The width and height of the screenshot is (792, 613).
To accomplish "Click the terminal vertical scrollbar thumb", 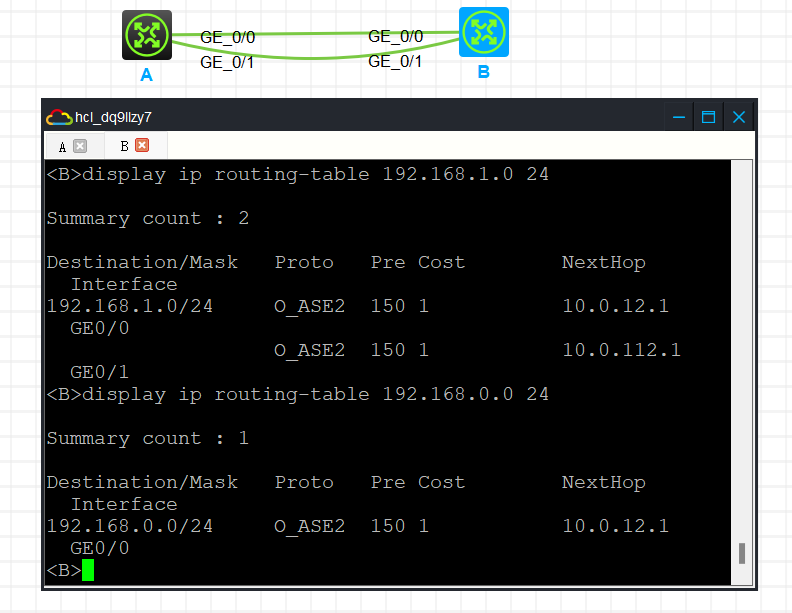I will pos(741,553).
